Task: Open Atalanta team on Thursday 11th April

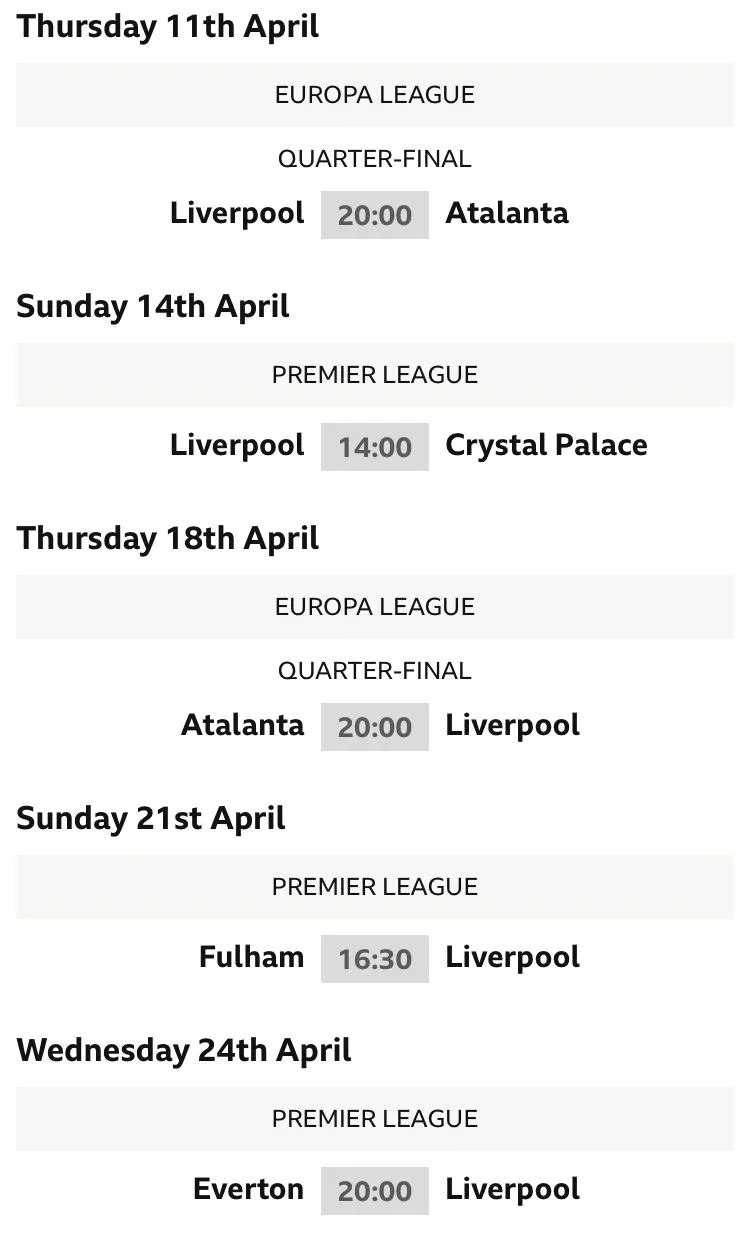Action: pyautogui.click(x=506, y=213)
